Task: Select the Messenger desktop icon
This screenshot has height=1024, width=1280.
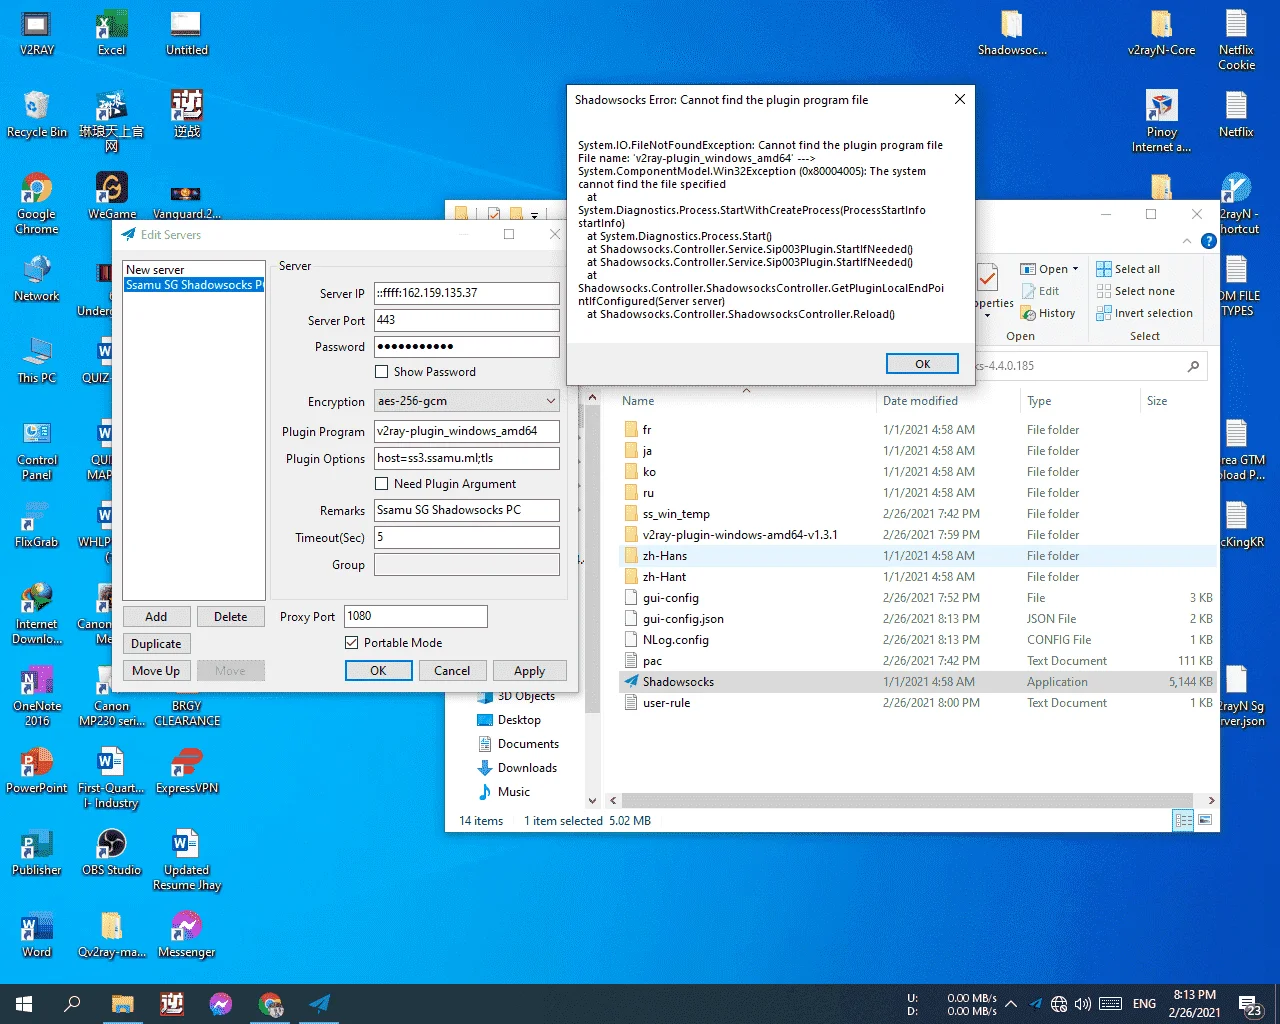Action: (187, 934)
